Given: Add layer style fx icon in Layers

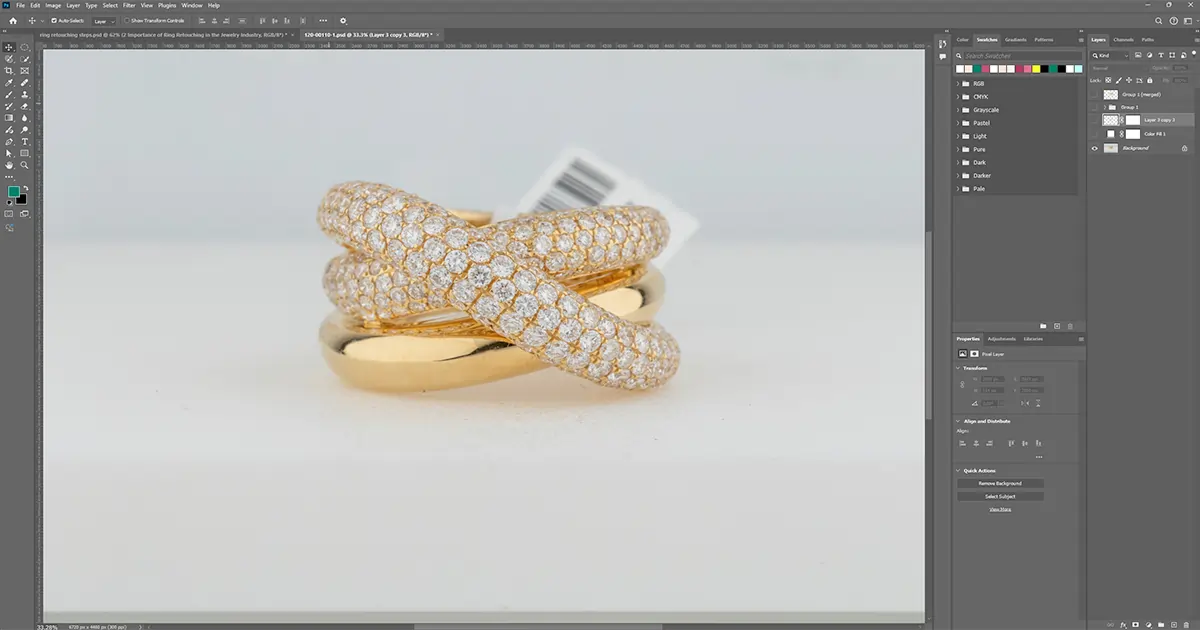Looking at the screenshot, I should click(x=1123, y=625).
